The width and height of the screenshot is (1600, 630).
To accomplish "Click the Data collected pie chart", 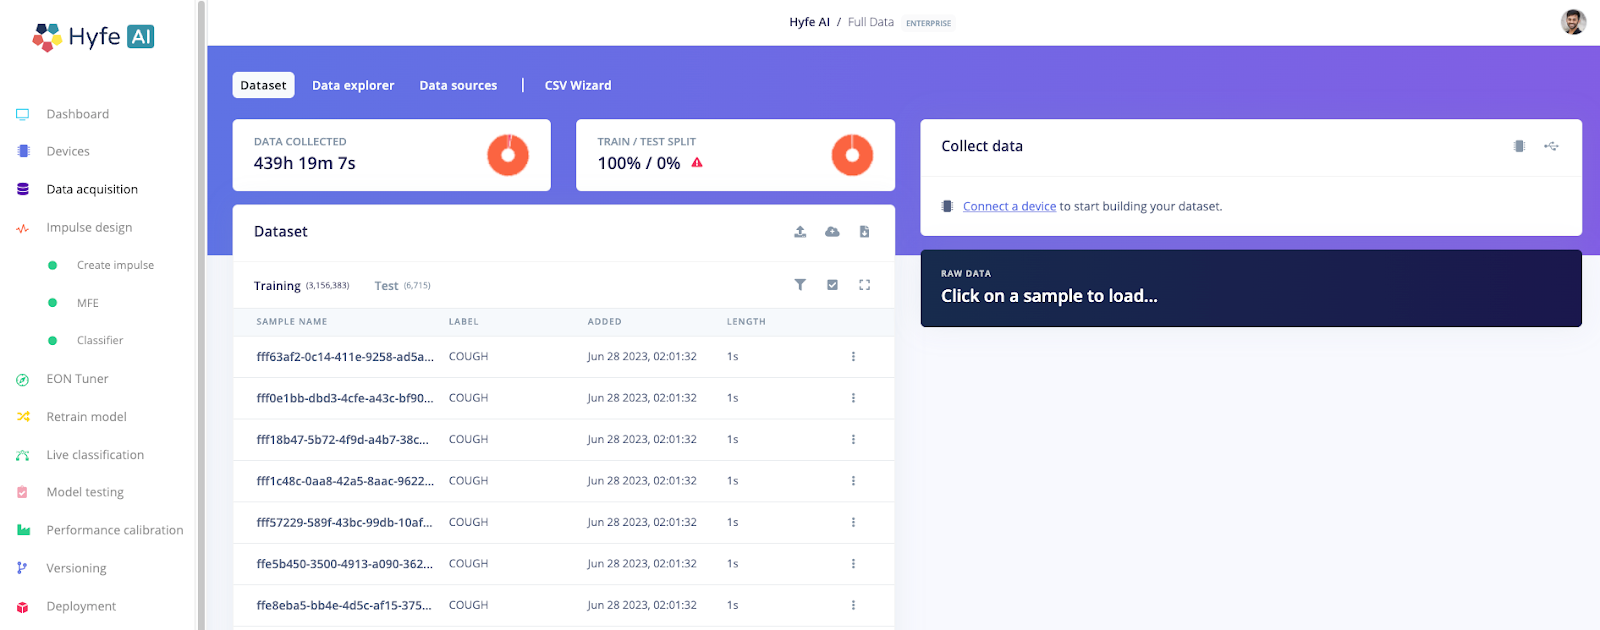I will coord(508,155).
